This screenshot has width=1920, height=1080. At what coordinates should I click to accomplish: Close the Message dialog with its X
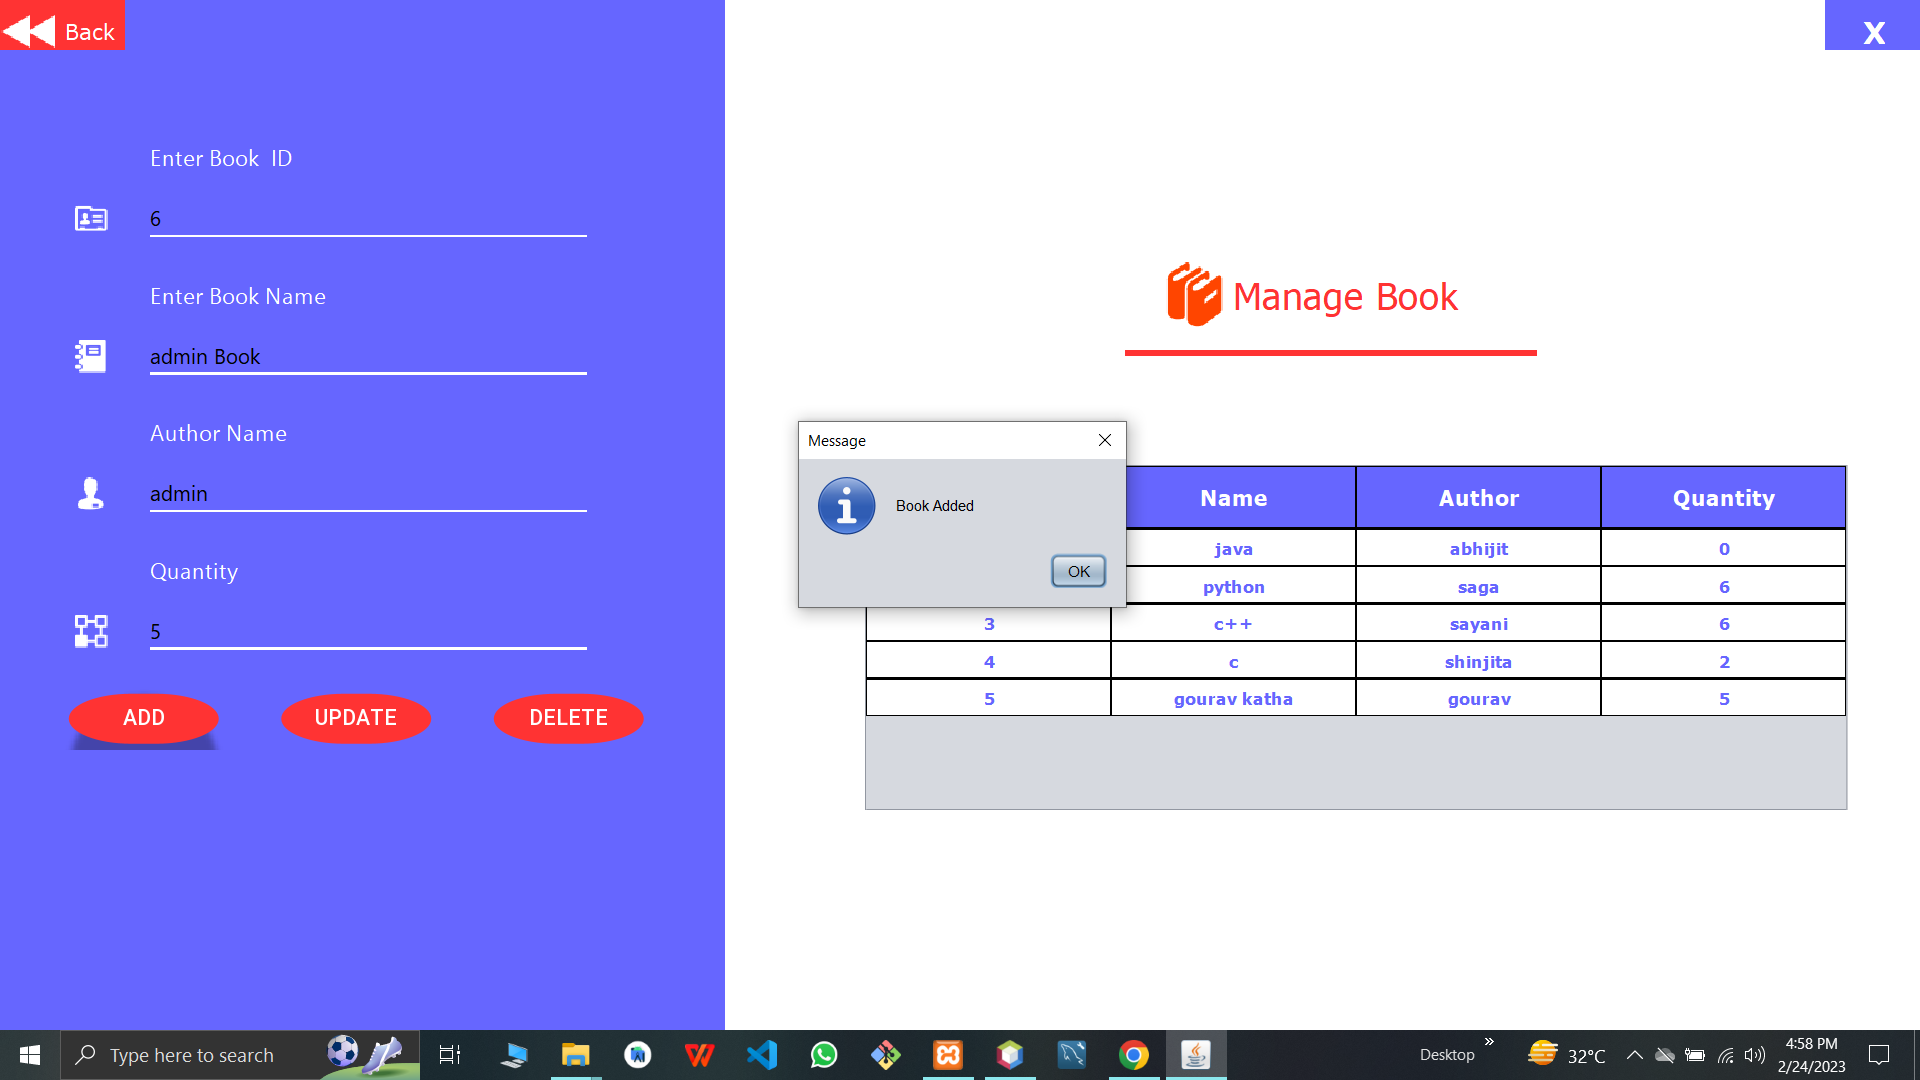tap(1105, 440)
